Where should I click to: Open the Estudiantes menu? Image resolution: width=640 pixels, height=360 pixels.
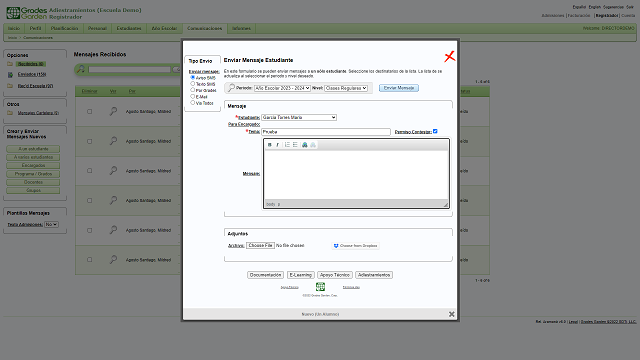[x=129, y=28]
